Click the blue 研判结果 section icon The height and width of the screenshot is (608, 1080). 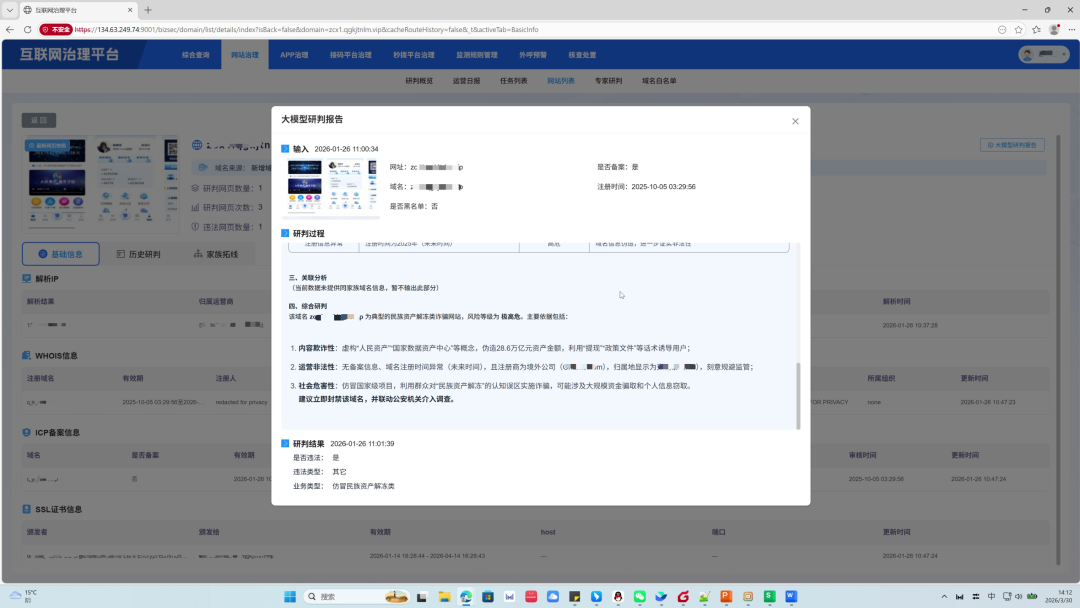(x=285, y=443)
